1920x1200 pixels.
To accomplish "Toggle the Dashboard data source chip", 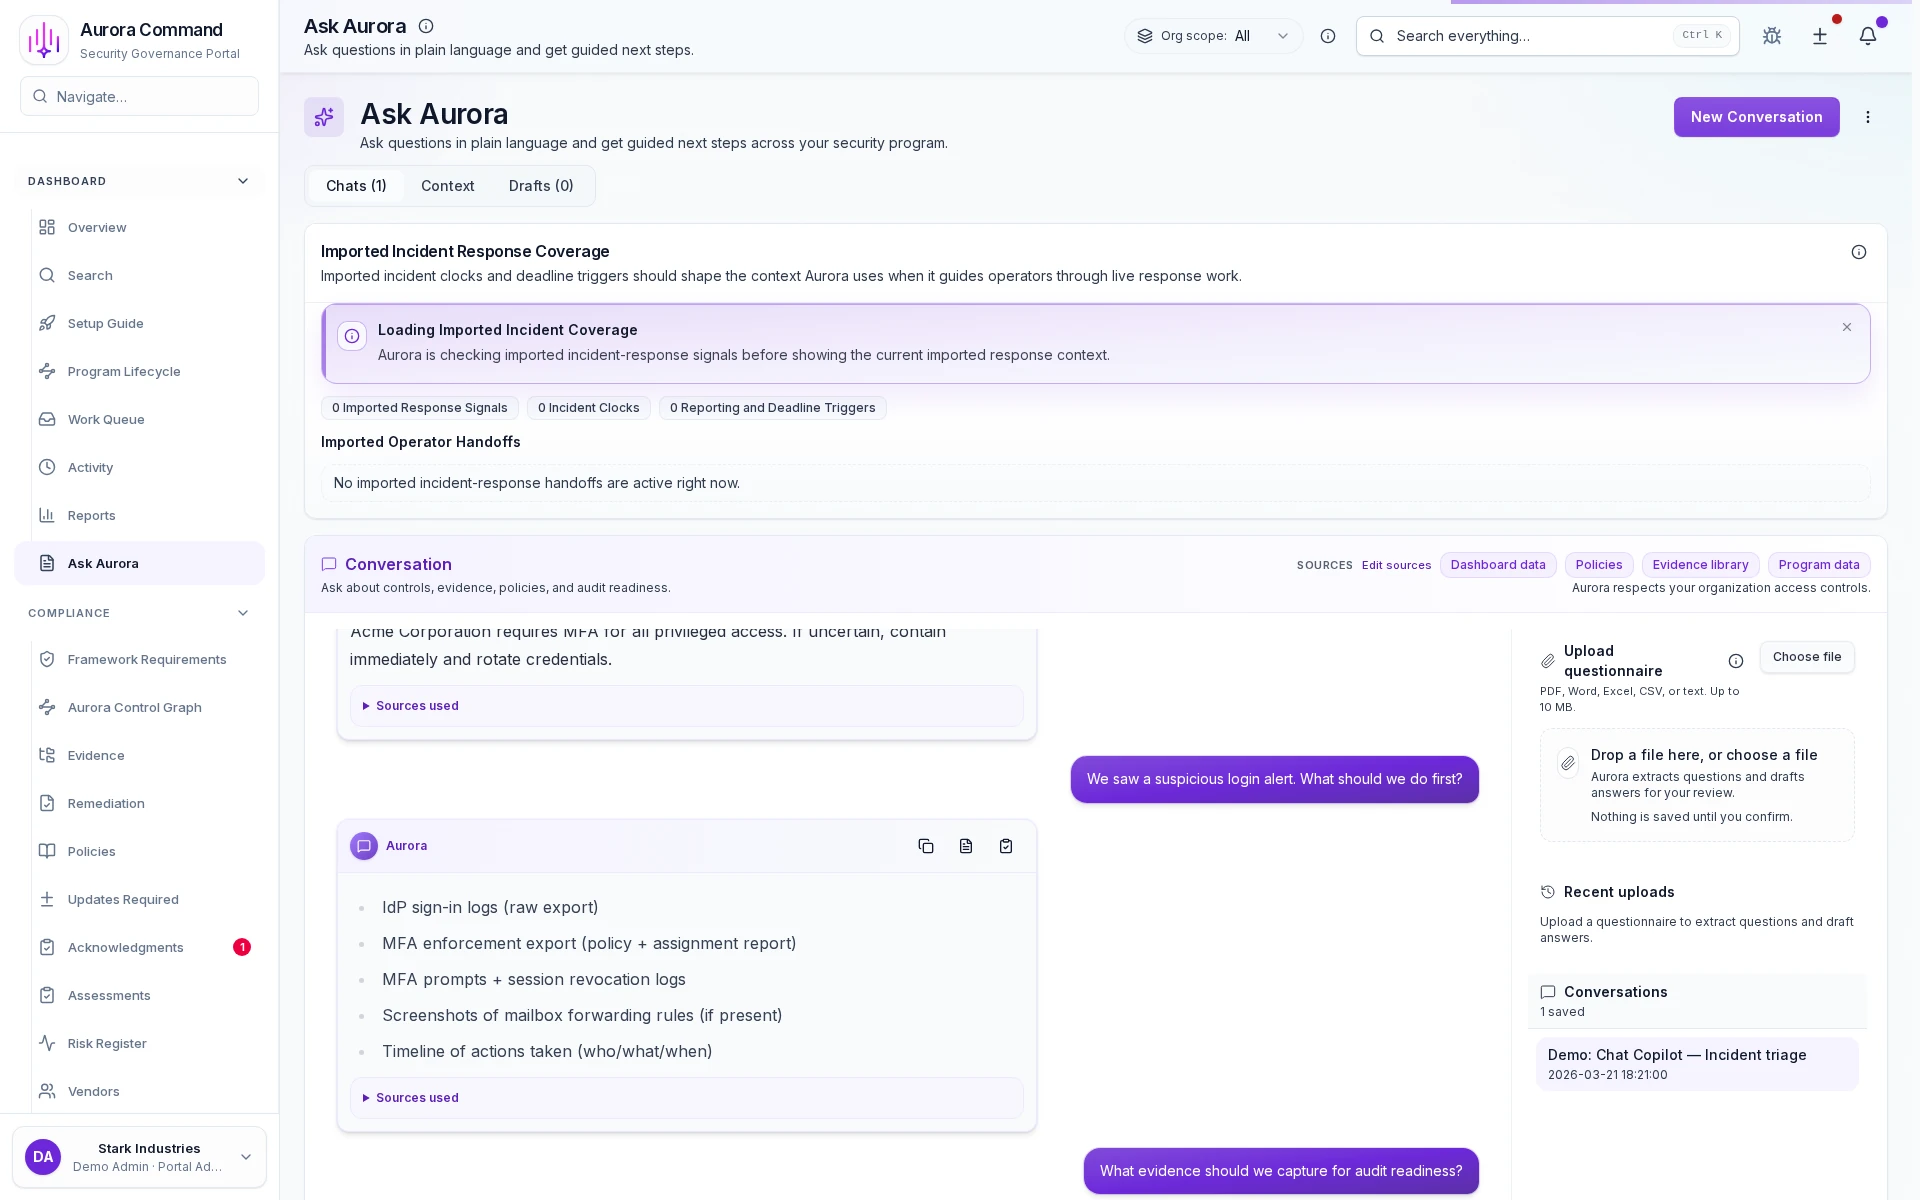I will tap(1497, 565).
